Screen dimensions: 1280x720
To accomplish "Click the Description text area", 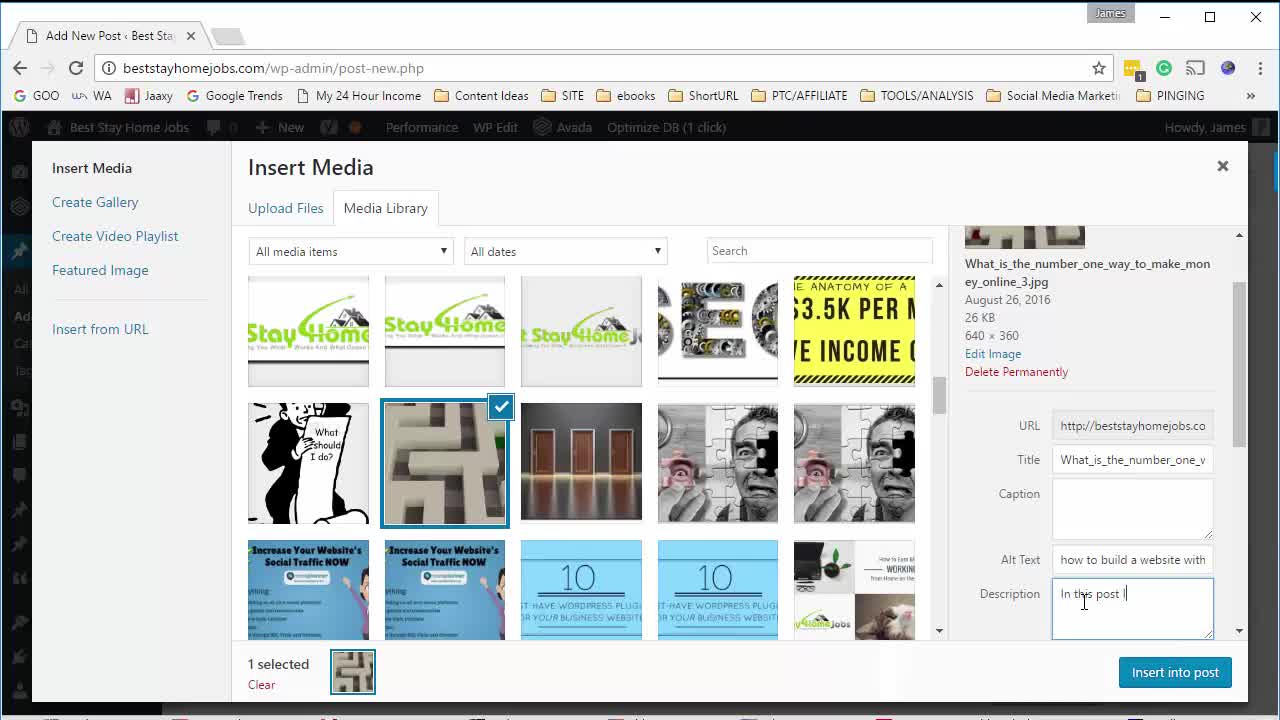I will (1132, 609).
